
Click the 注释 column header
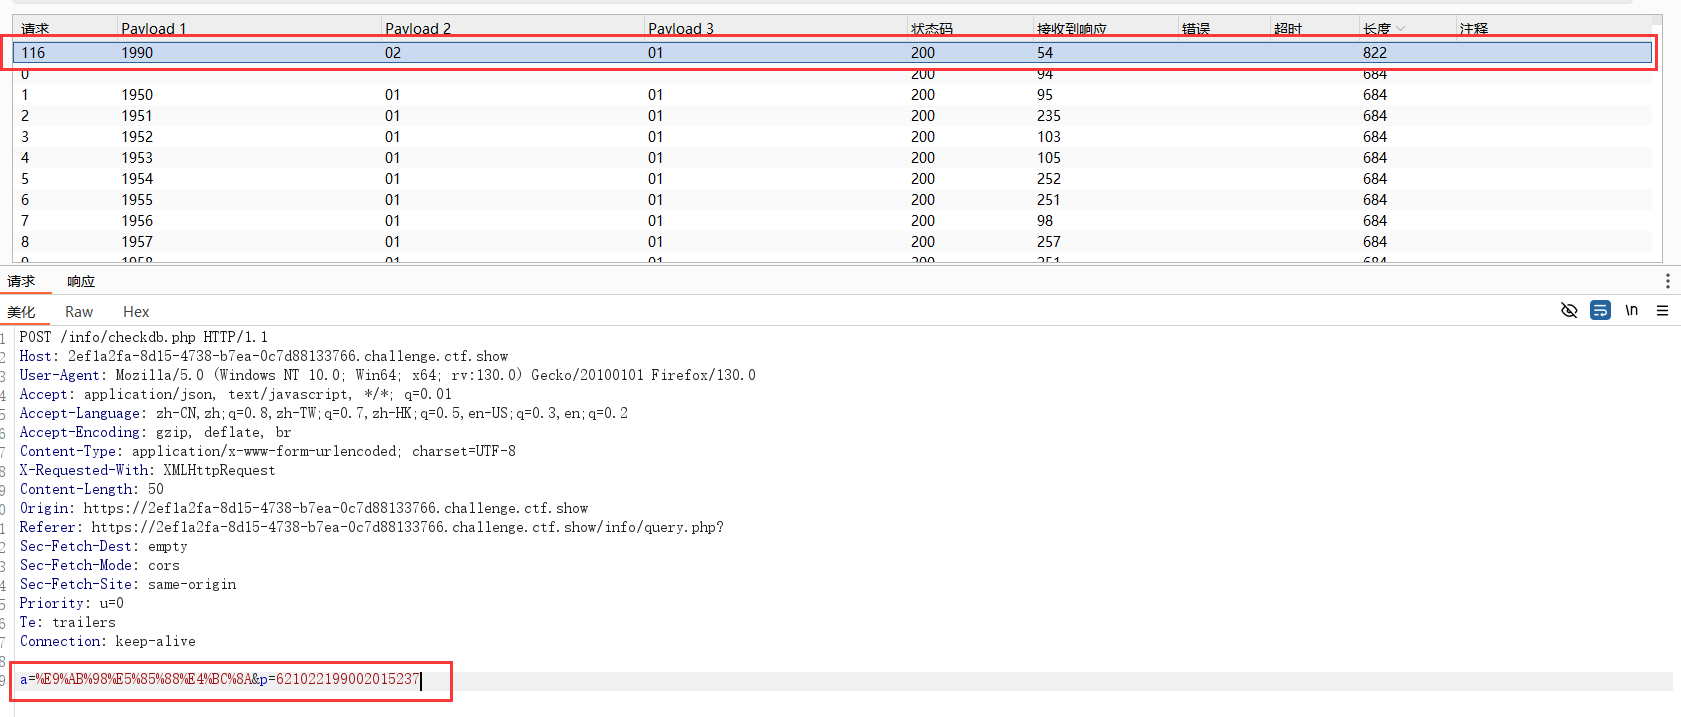[x=1474, y=29]
